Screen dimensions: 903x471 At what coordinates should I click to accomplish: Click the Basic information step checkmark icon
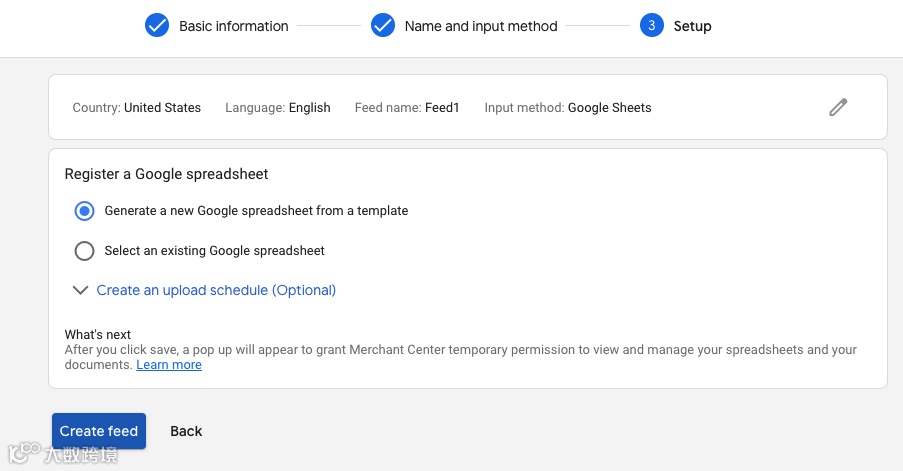pos(157,26)
